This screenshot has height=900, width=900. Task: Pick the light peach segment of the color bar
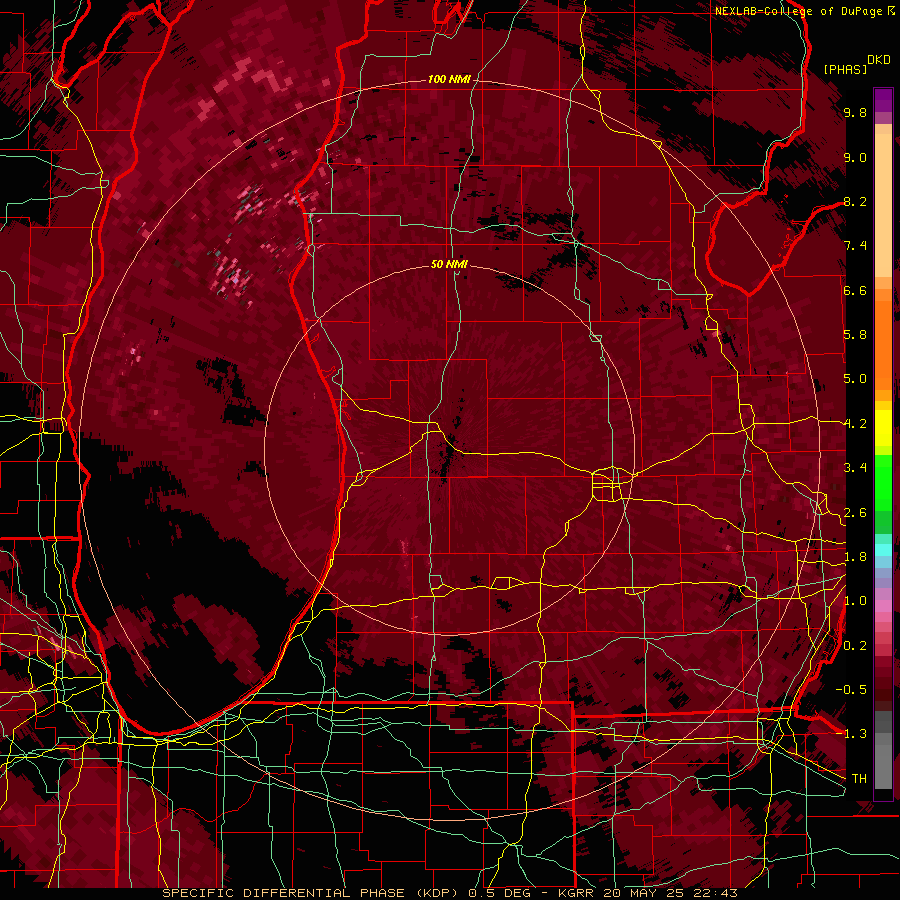(883, 207)
